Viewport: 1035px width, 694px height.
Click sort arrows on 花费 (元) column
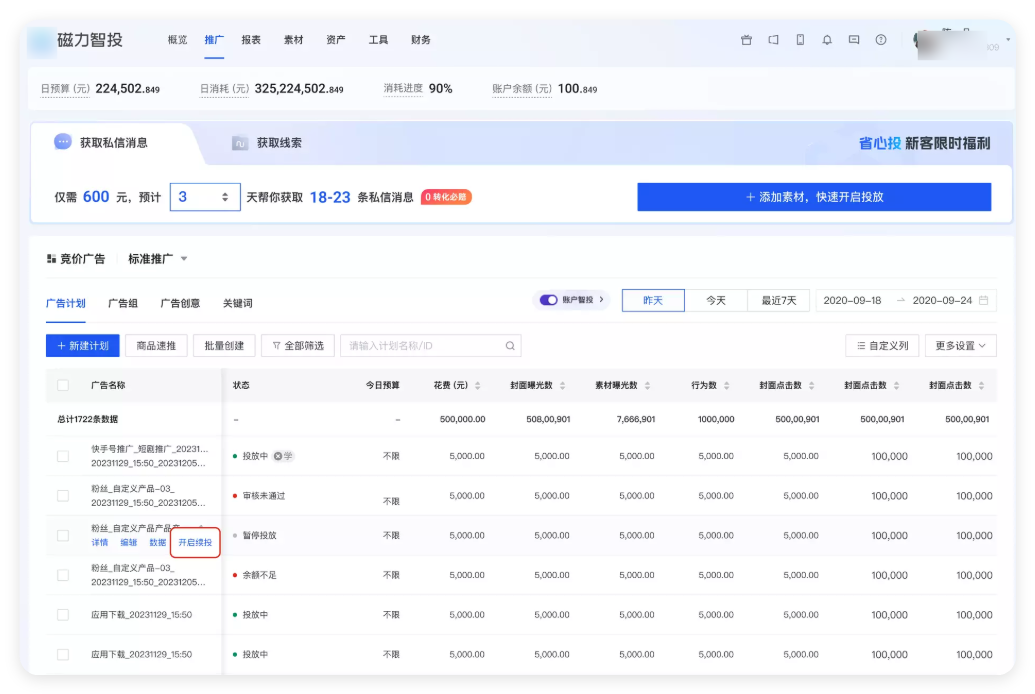click(x=477, y=386)
